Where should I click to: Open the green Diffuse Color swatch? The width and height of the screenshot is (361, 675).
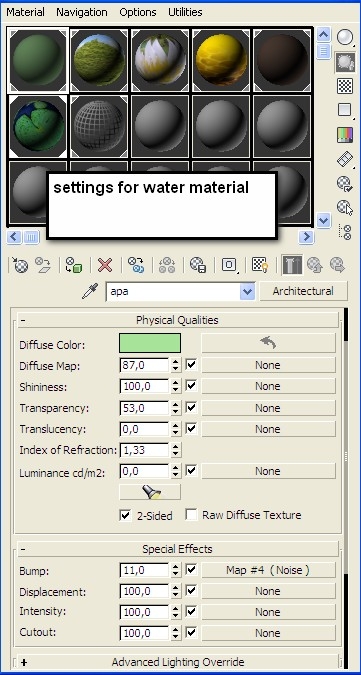[x=150, y=344]
